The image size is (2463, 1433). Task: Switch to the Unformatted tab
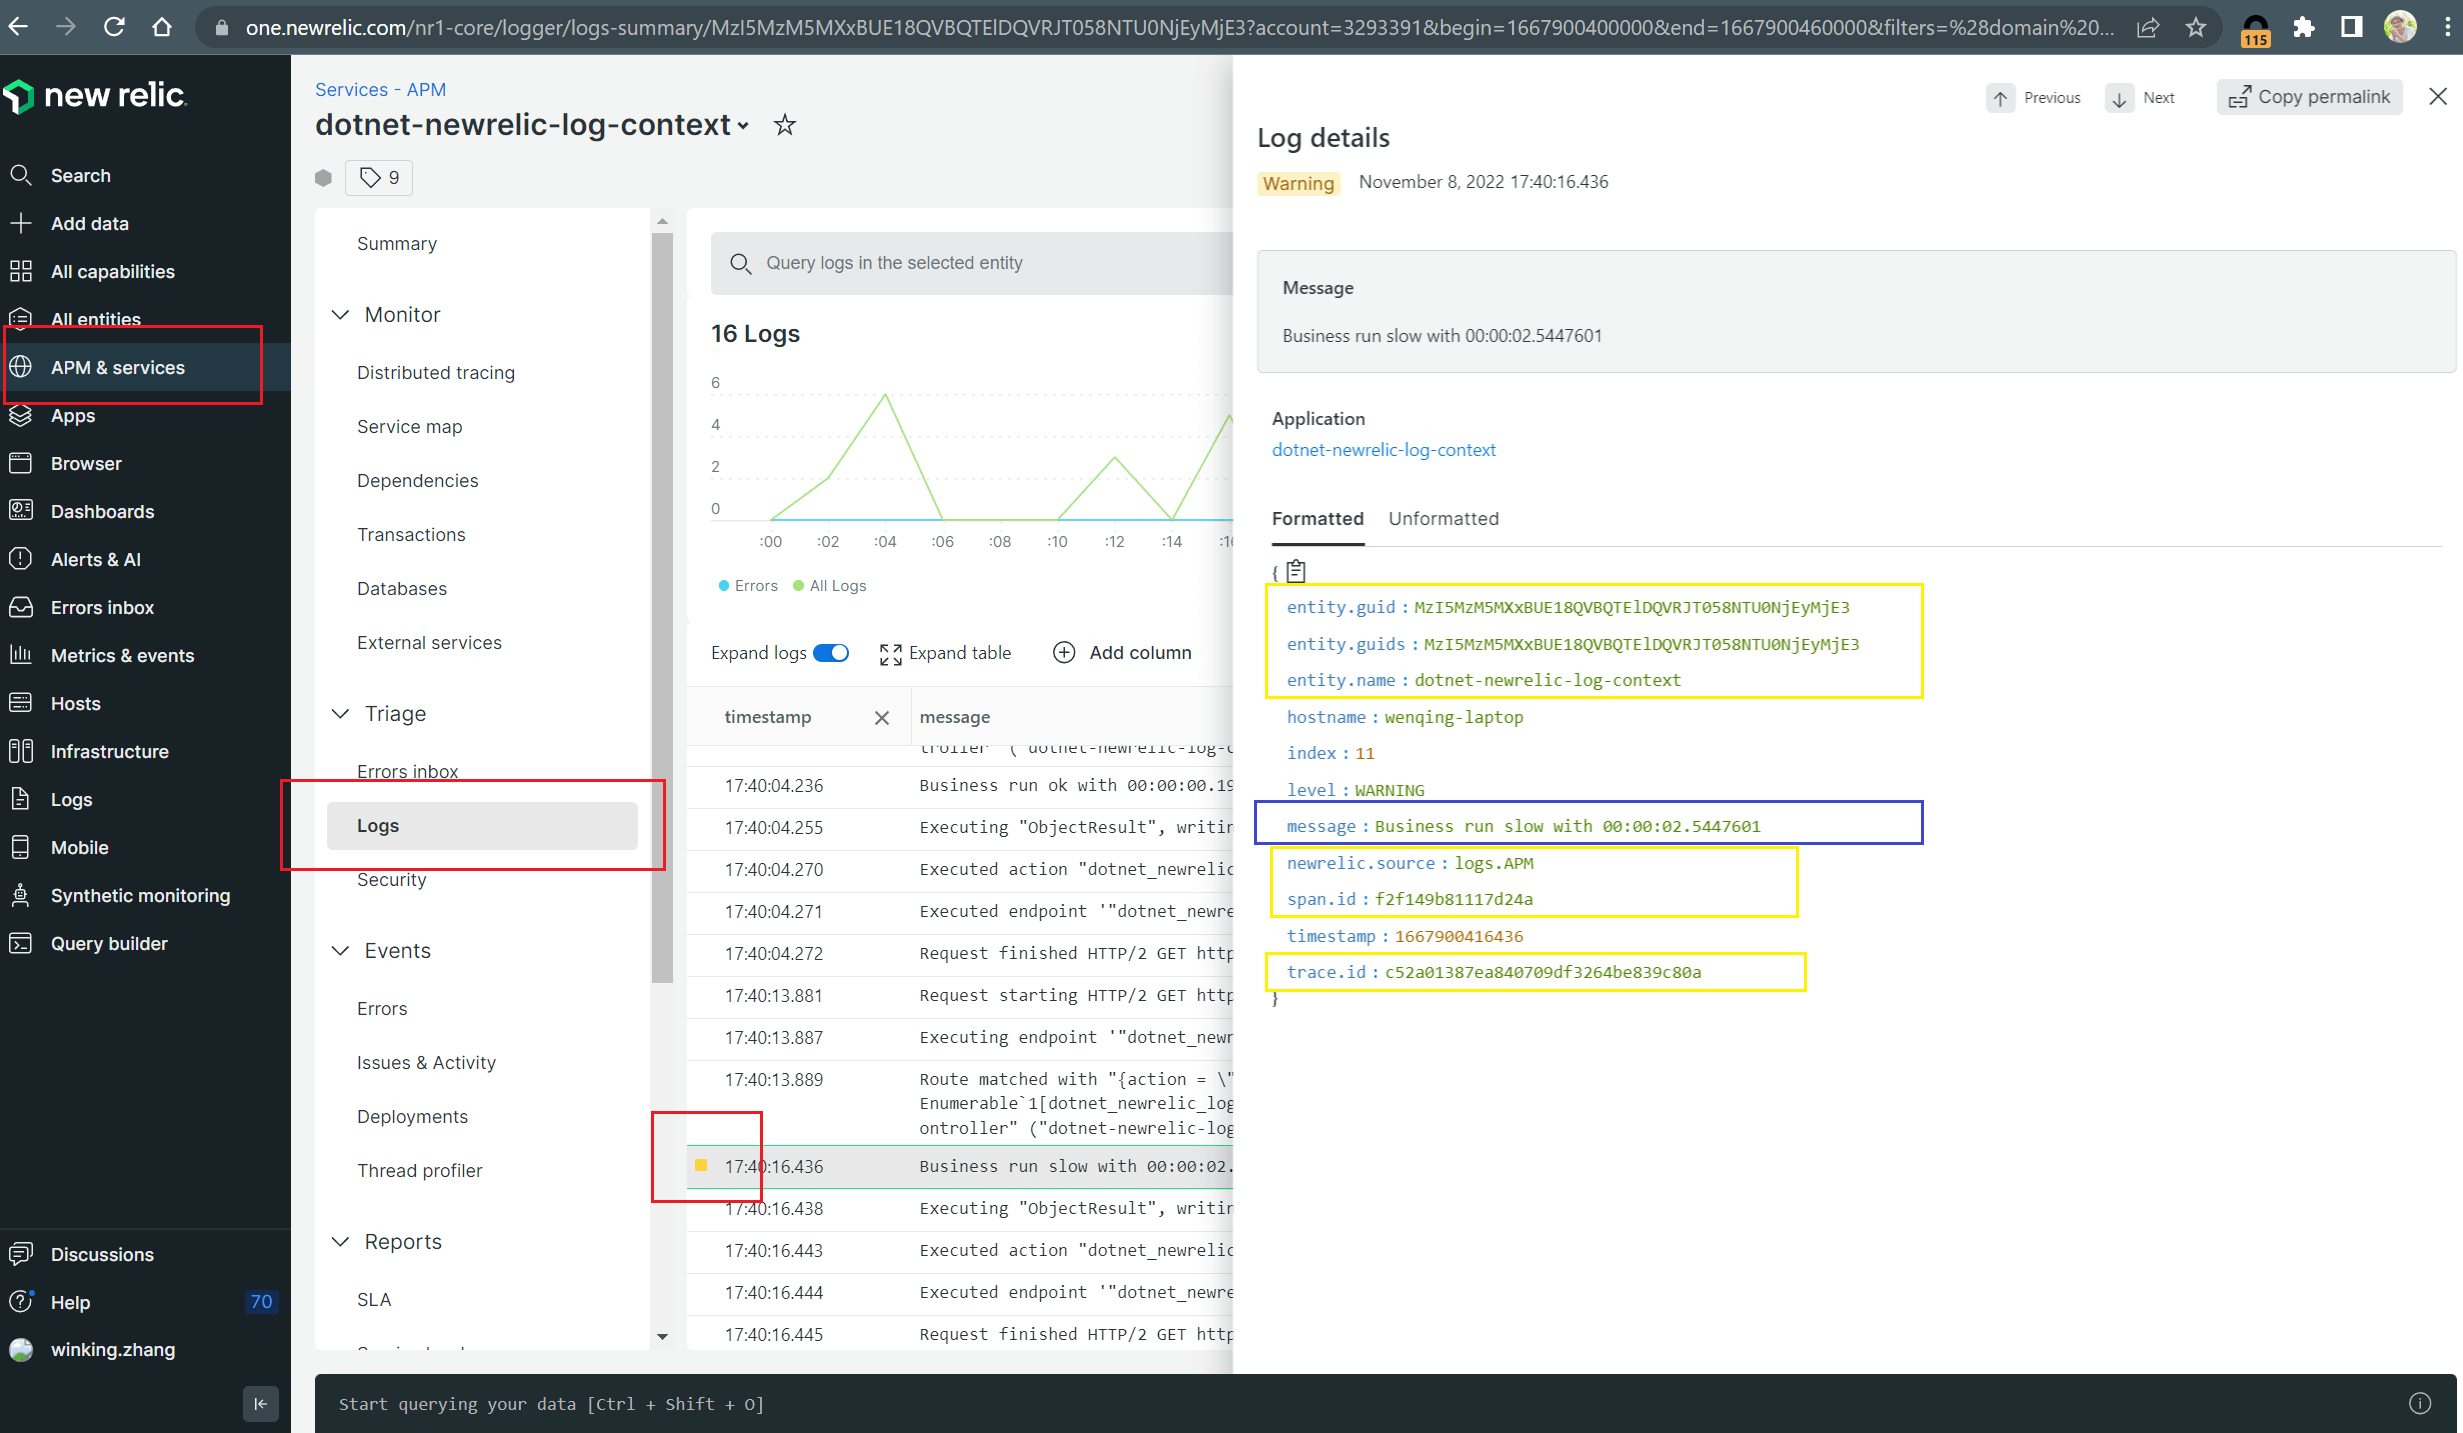[x=1443, y=519]
